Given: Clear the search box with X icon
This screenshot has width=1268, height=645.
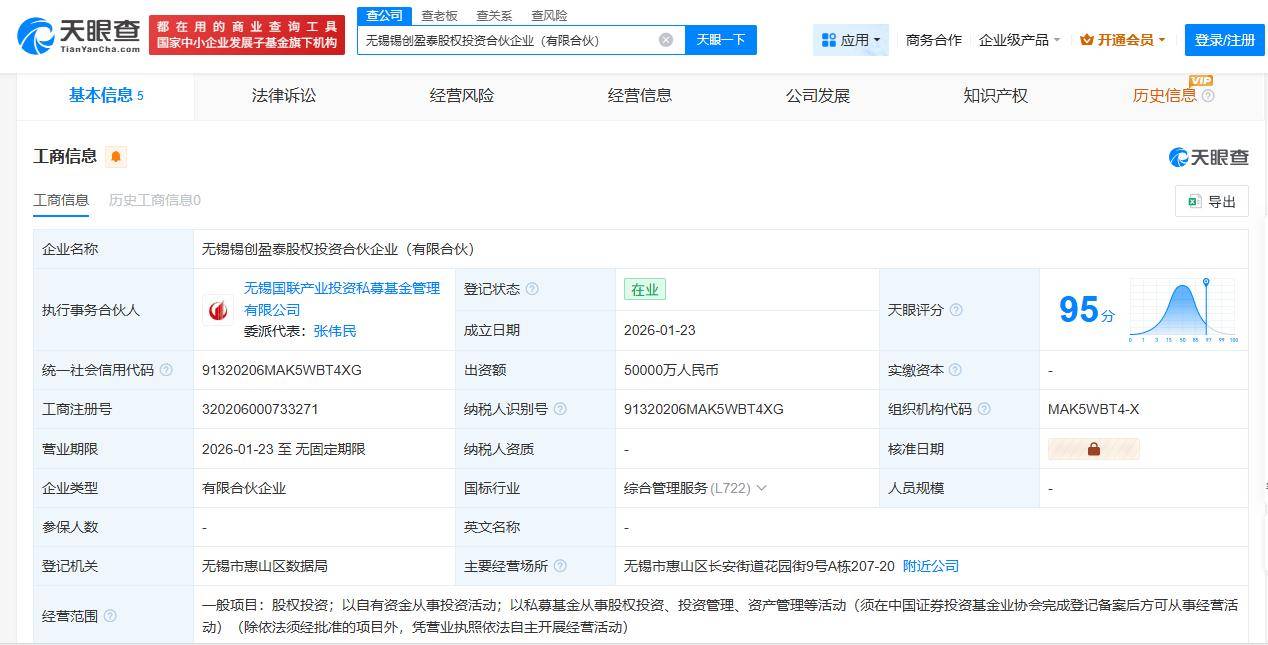Looking at the screenshot, I should point(666,40).
